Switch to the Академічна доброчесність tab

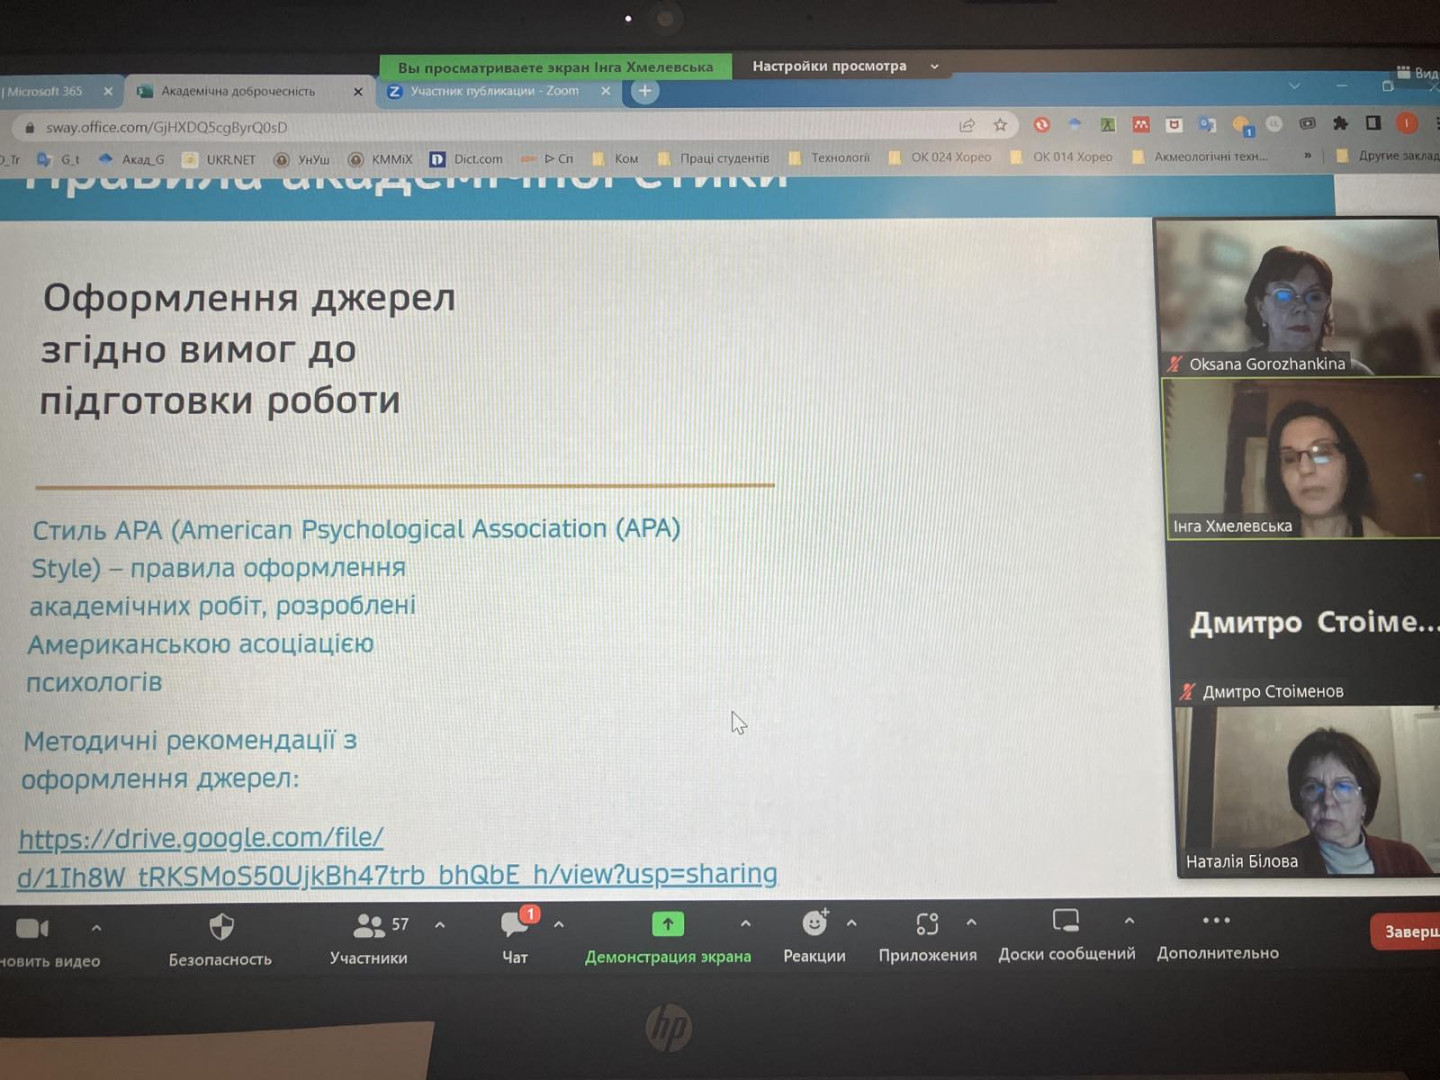click(249, 91)
